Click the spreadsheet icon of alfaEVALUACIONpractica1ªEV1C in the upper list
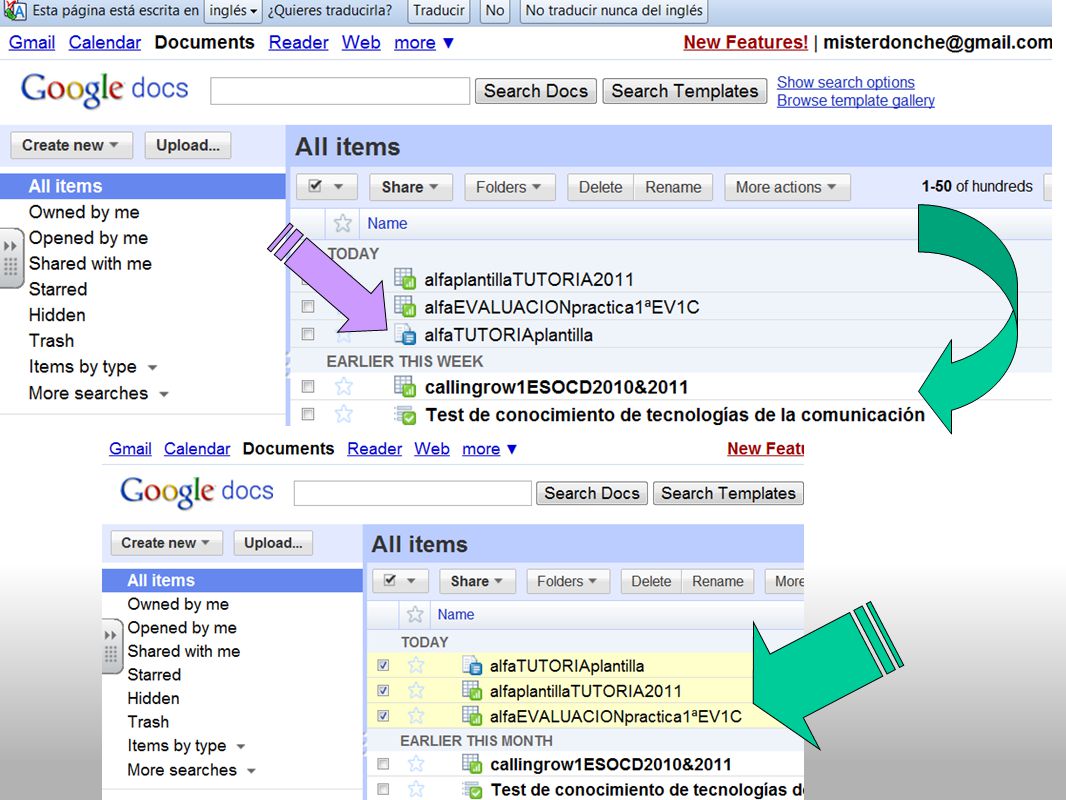 tap(405, 307)
